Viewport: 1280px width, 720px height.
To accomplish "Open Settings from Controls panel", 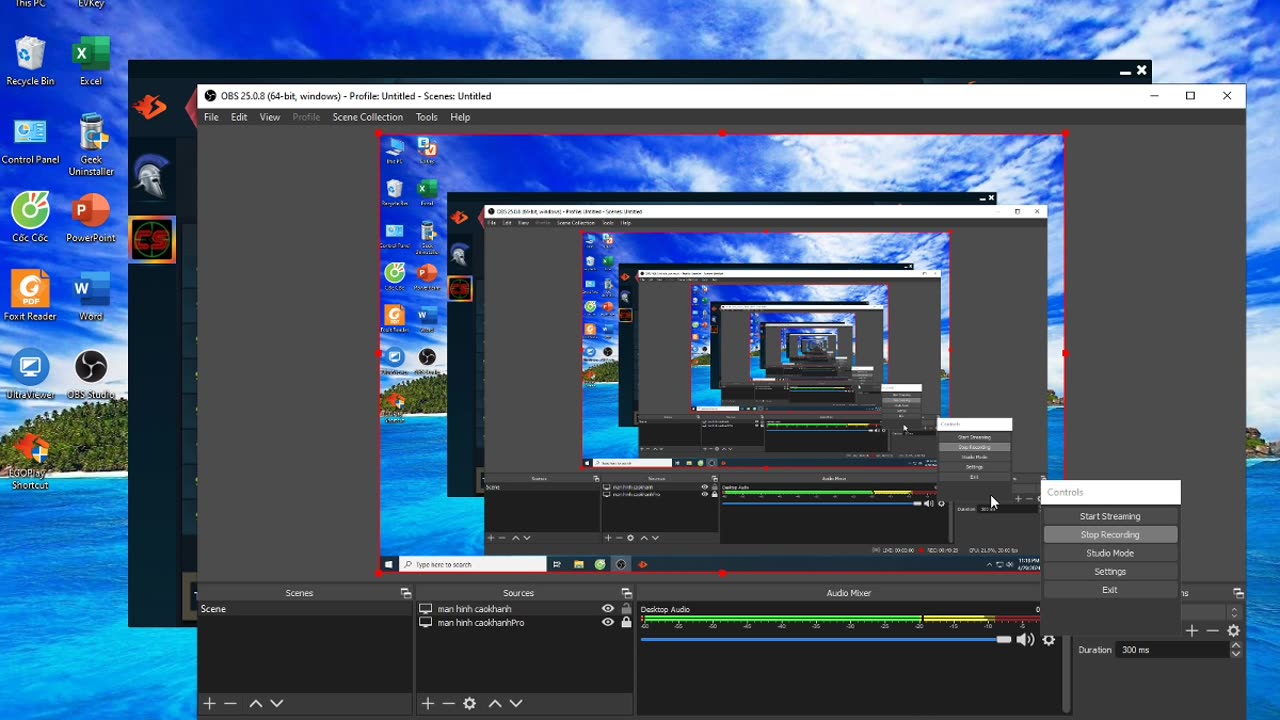I will (1110, 572).
